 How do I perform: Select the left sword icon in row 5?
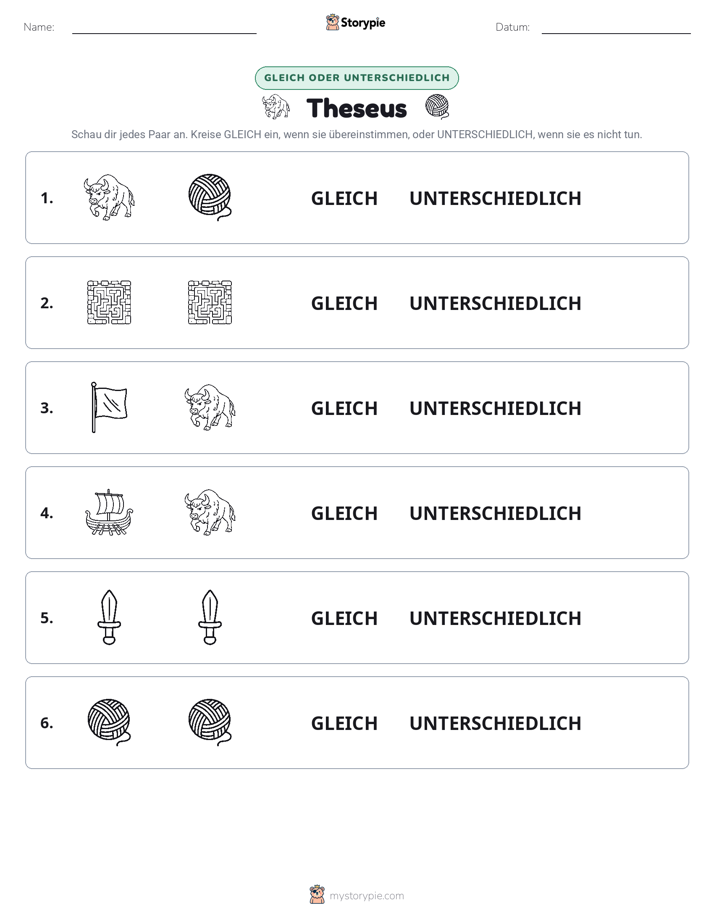coord(109,617)
